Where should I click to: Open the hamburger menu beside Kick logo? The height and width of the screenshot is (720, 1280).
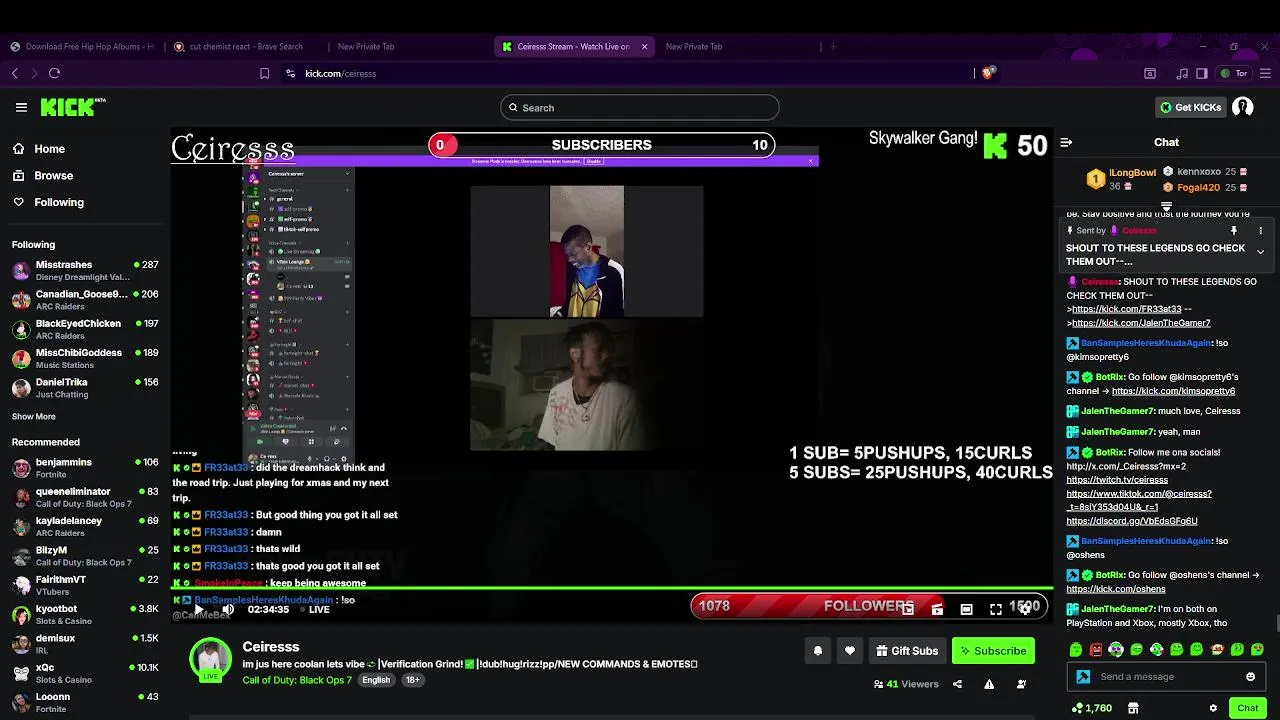tap(21, 107)
